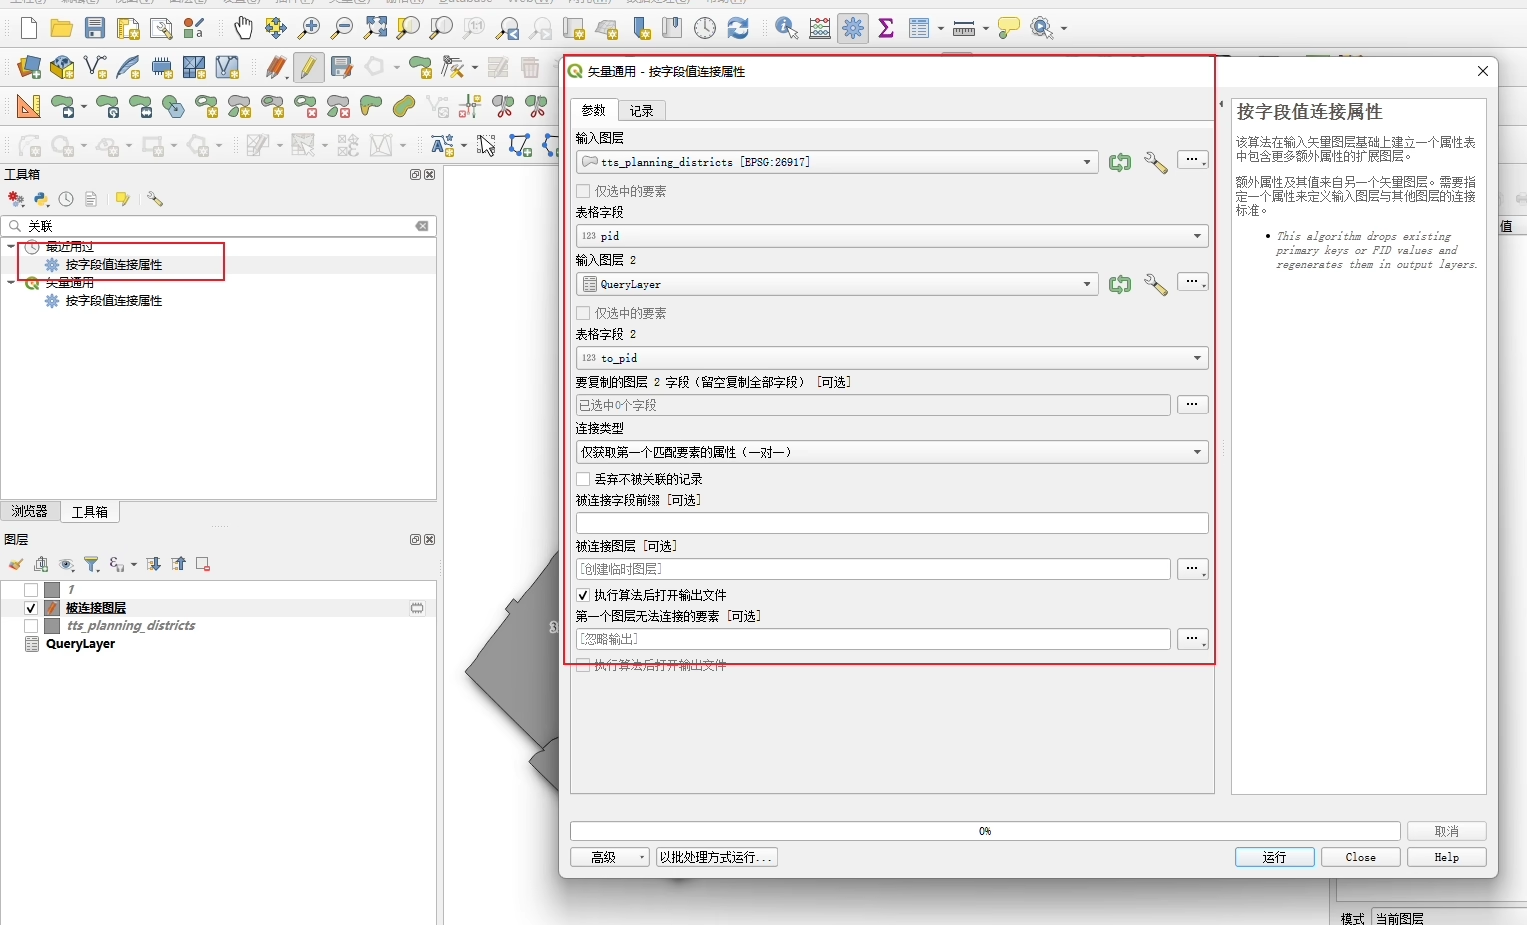Click the toolbox search box containing 关联
The height and width of the screenshot is (925, 1527).
coord(219,226)
